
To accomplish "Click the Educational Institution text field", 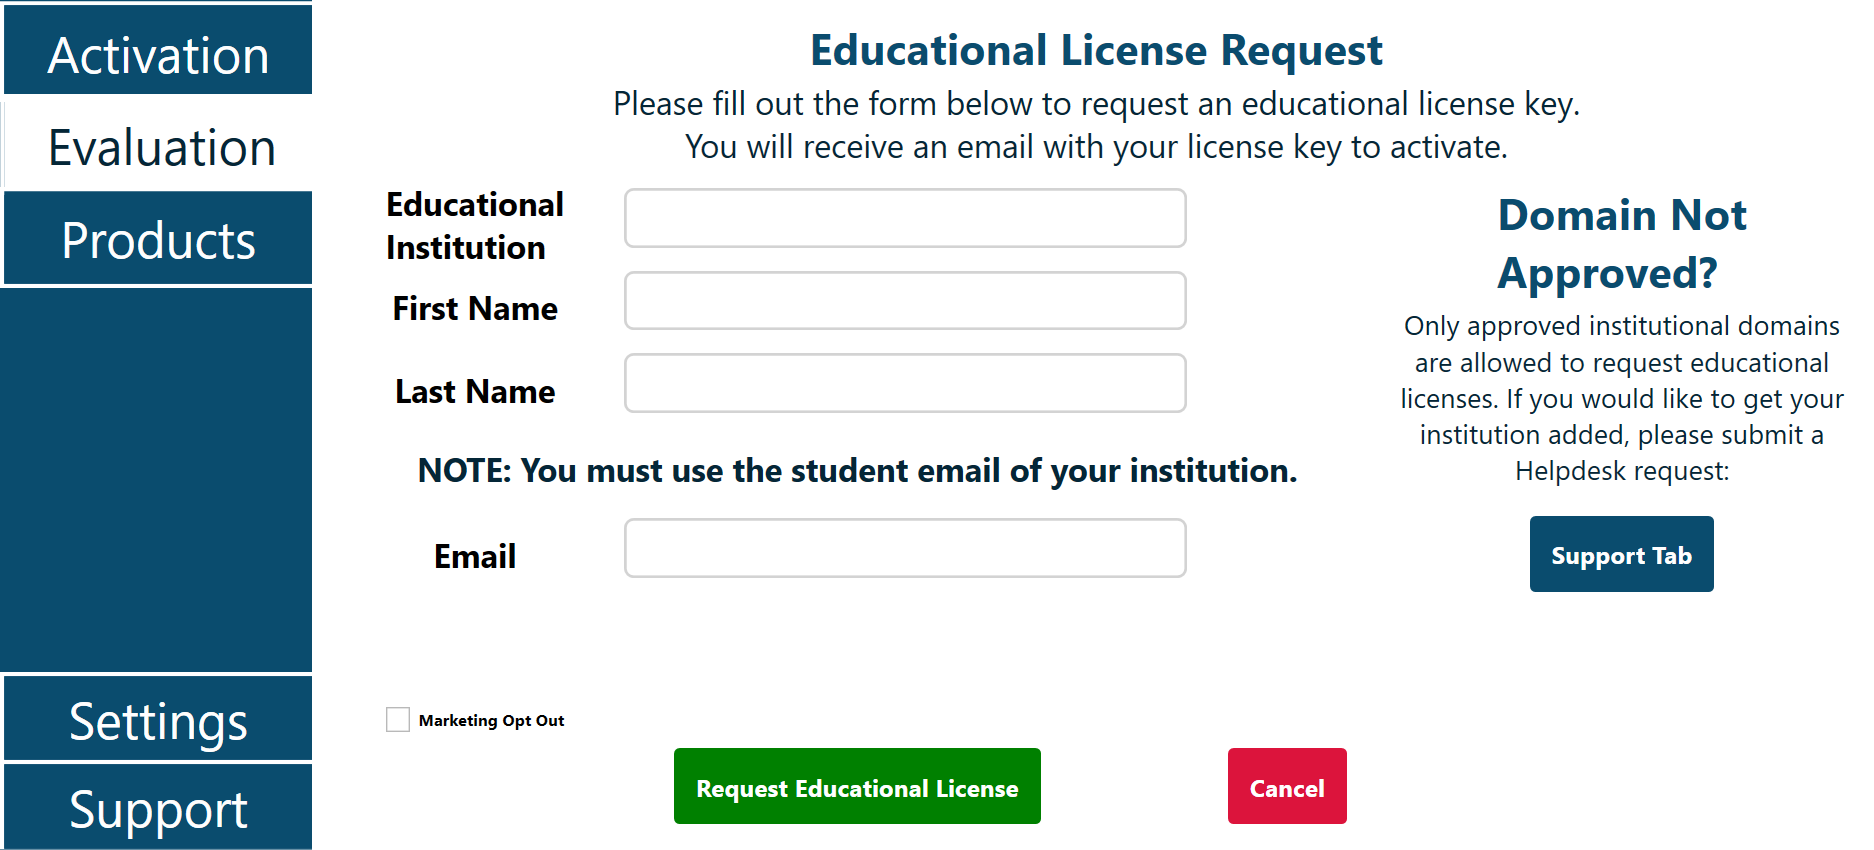I will click(x=905, y=218).
